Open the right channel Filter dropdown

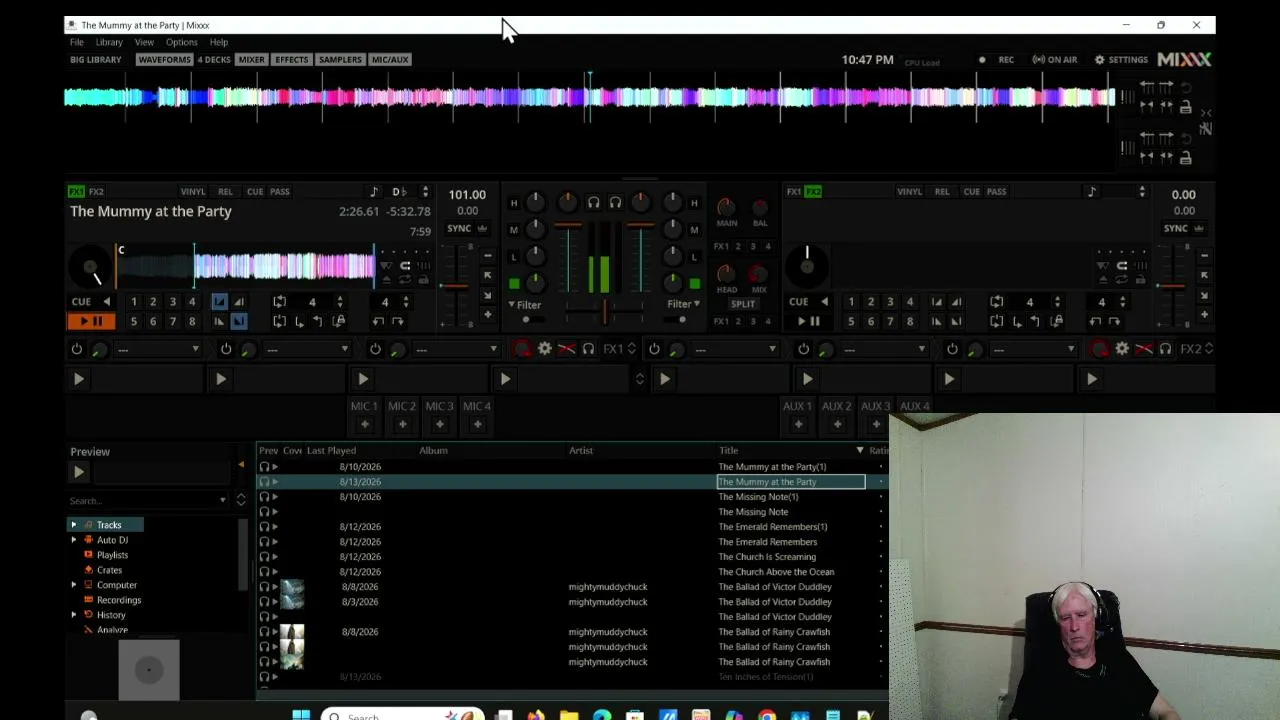pos(683,304)
